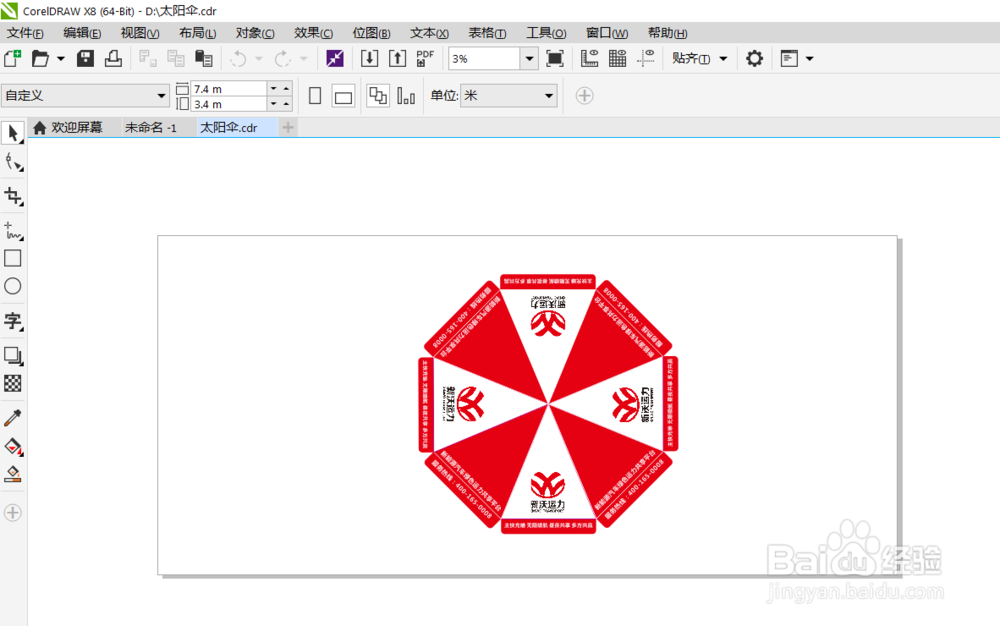Select the Shape tool
This screenshot has width=1000, height=626.
13,162
